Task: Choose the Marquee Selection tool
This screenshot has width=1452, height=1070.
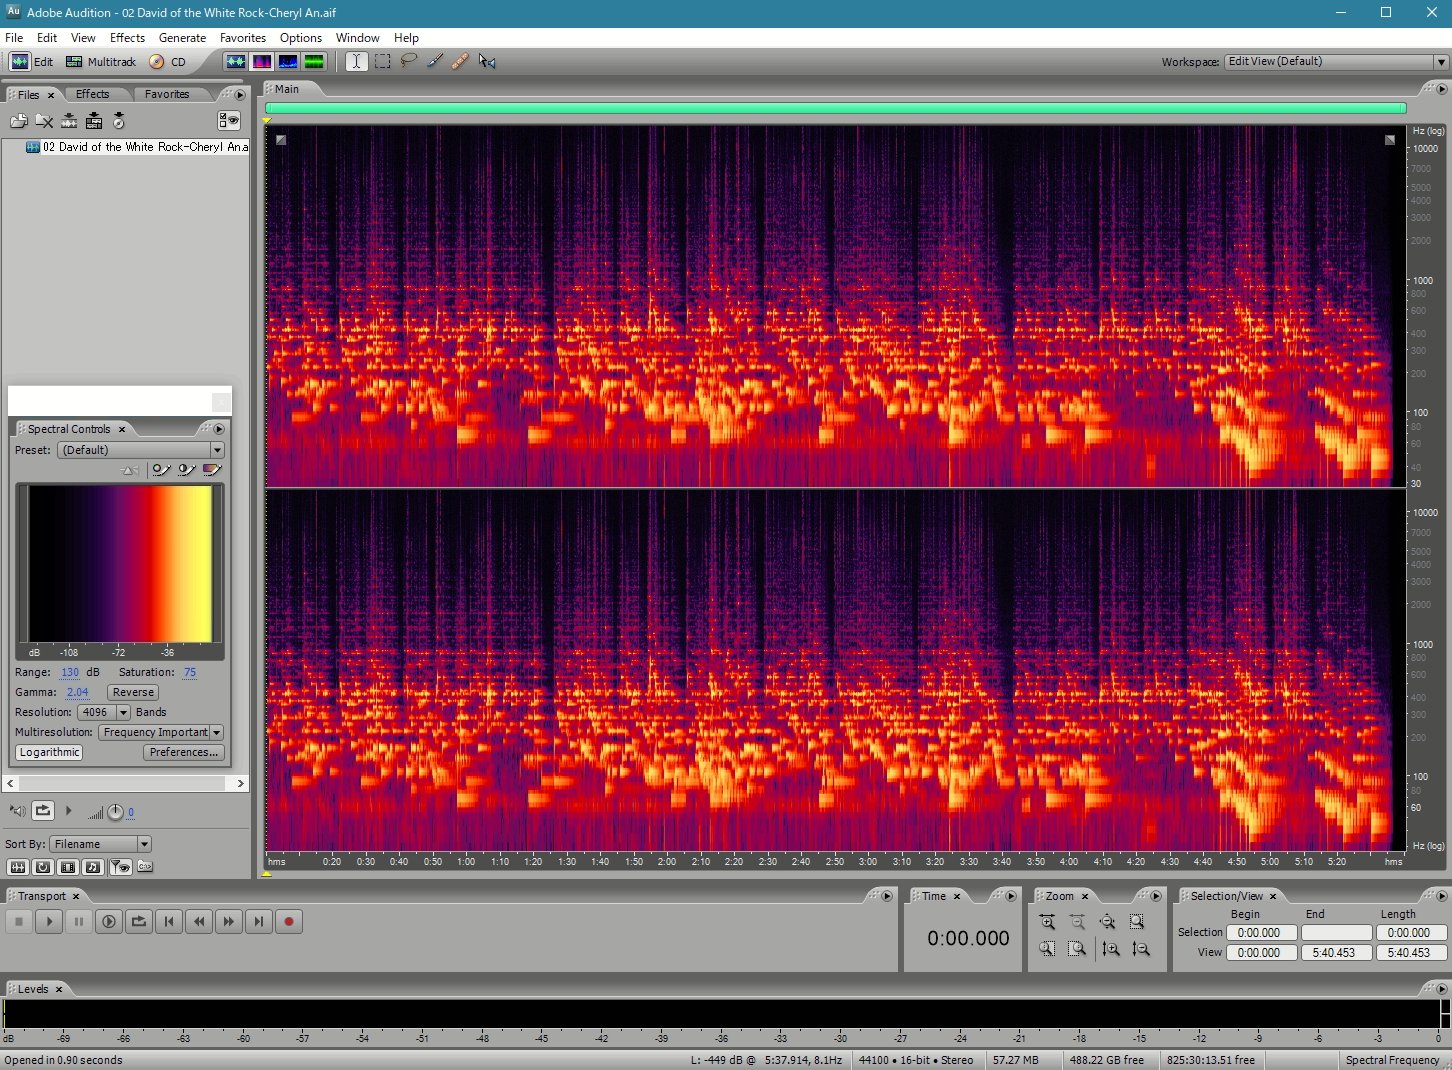Action: click(x=383, y=62)
